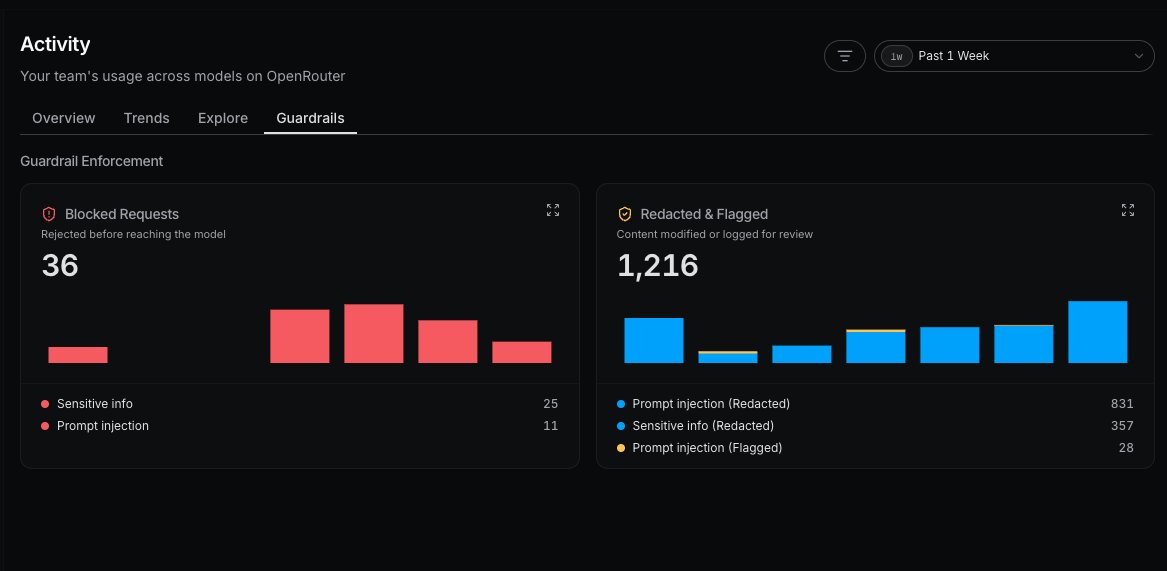Click the Prompt injection legend label in Blocked Requests
1167x571 pixels.
(x=103, y=426)
